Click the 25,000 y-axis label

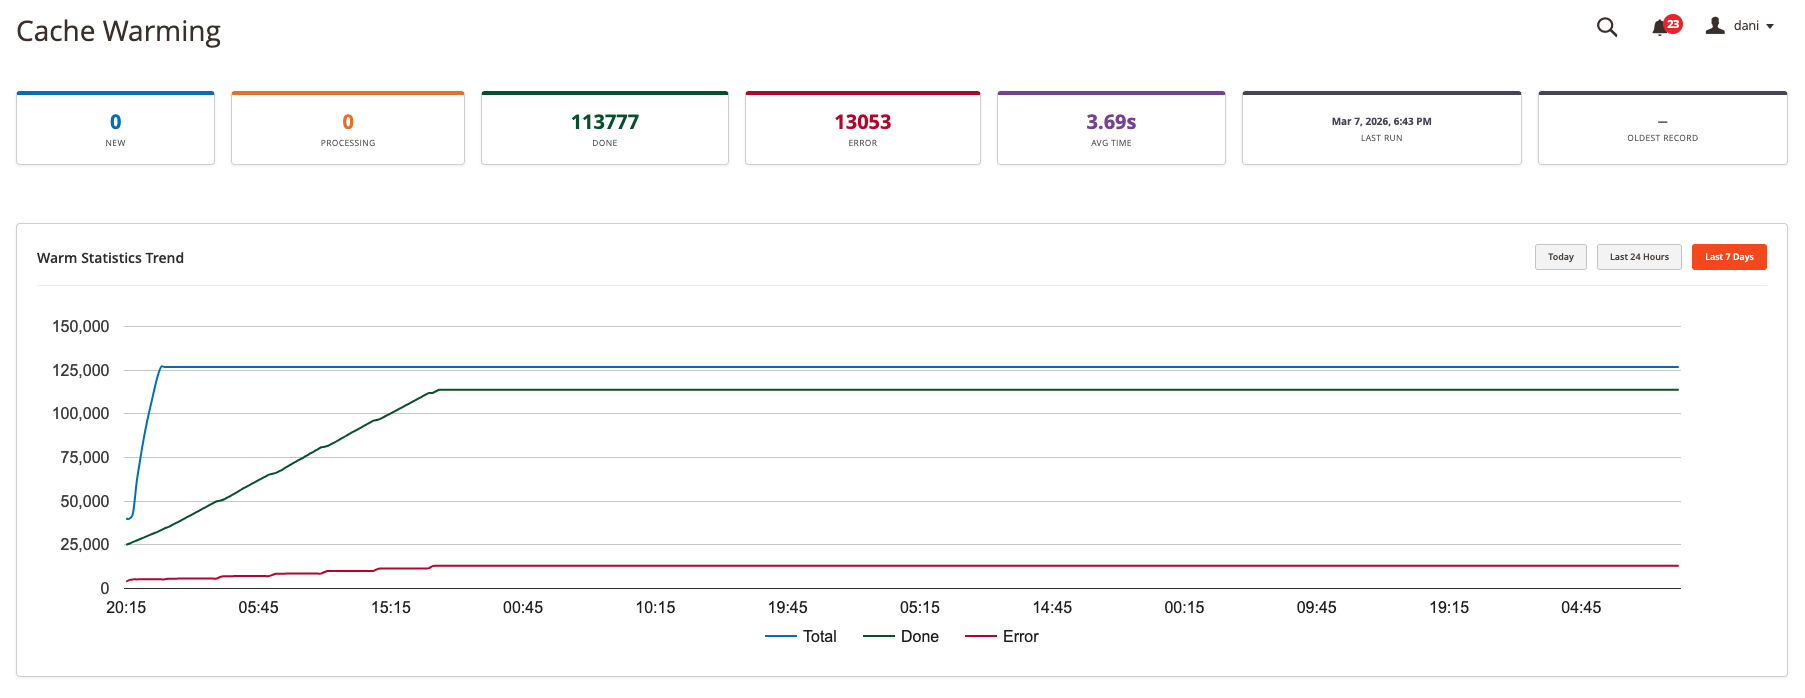click(85, 544)
